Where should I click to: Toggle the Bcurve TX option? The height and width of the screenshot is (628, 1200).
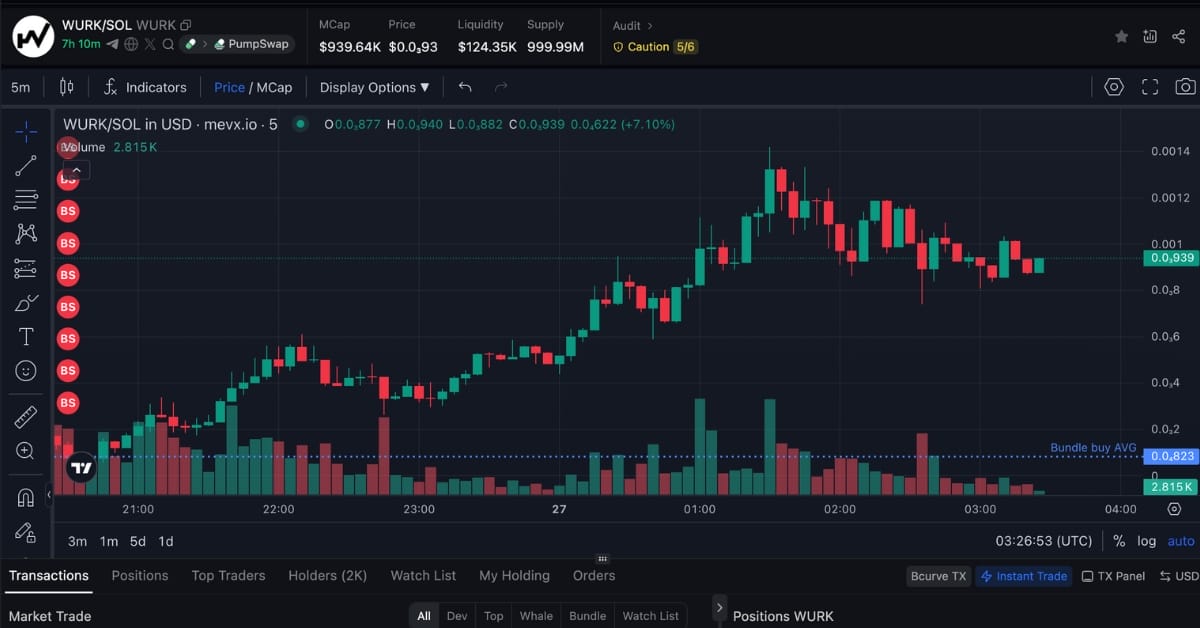pyautogui.click(x=938, y=576)
